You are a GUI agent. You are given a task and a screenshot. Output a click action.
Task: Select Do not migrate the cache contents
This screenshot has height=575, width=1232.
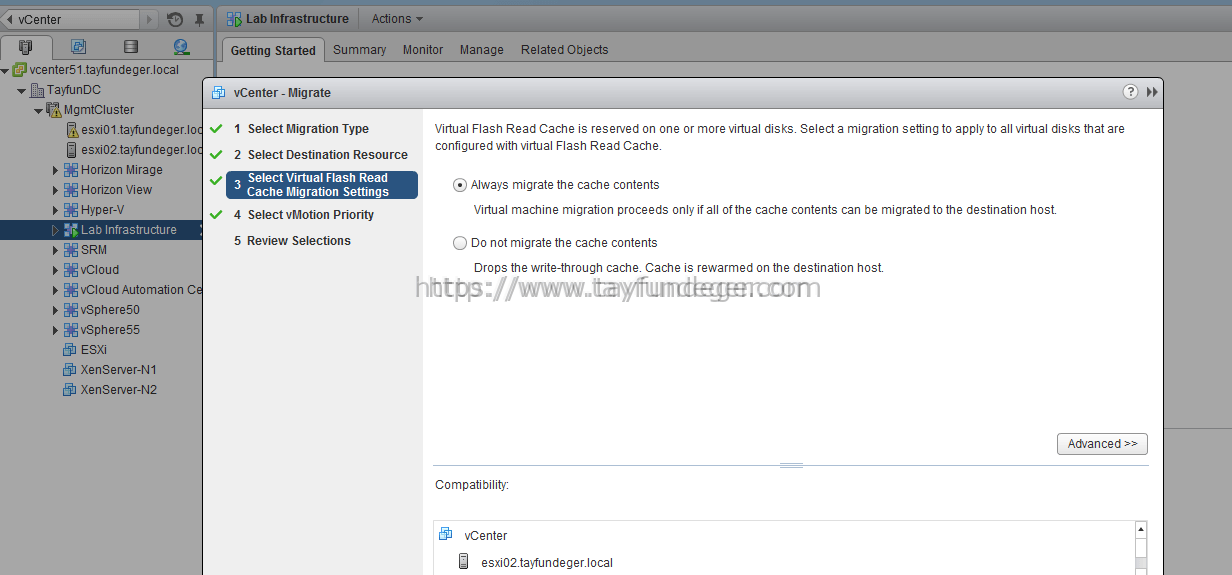pos(460,243)
